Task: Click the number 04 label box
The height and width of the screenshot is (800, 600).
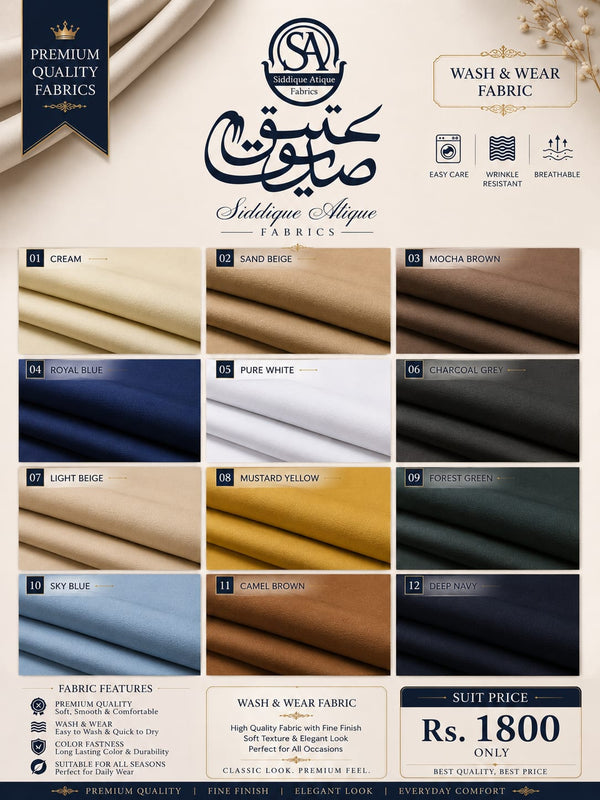Action: click(35, 369)
